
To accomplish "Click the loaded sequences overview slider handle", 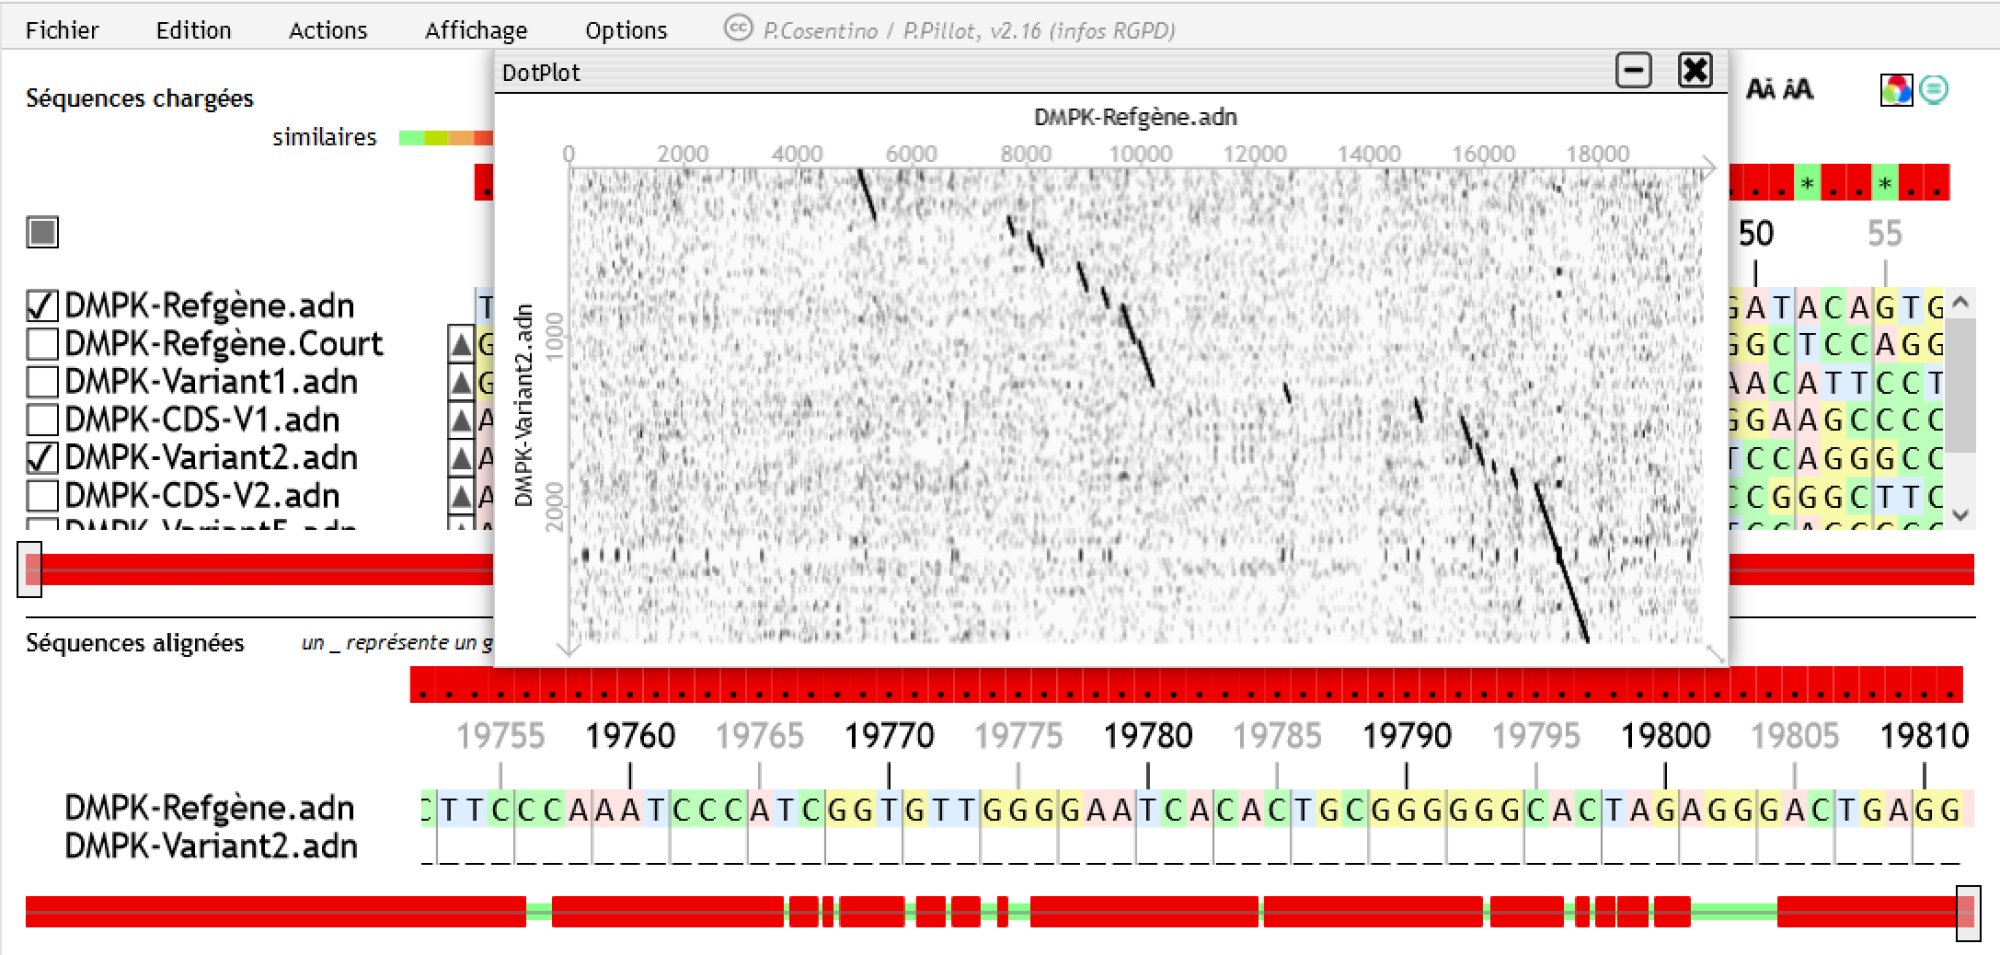I will pyautogui.click(x=30, y=569).
